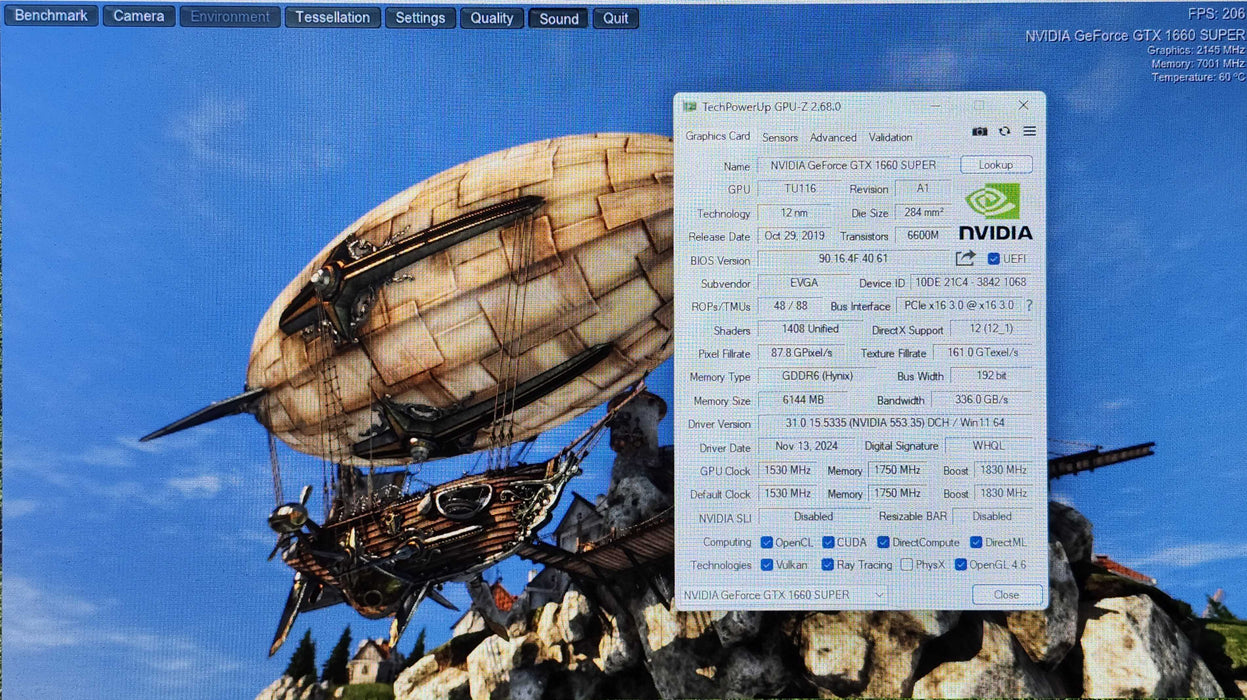Image resolution: width=1247 pixels, height=700 pixels.
Task: Click the BIOS Version field
Action: click(853, 259)
